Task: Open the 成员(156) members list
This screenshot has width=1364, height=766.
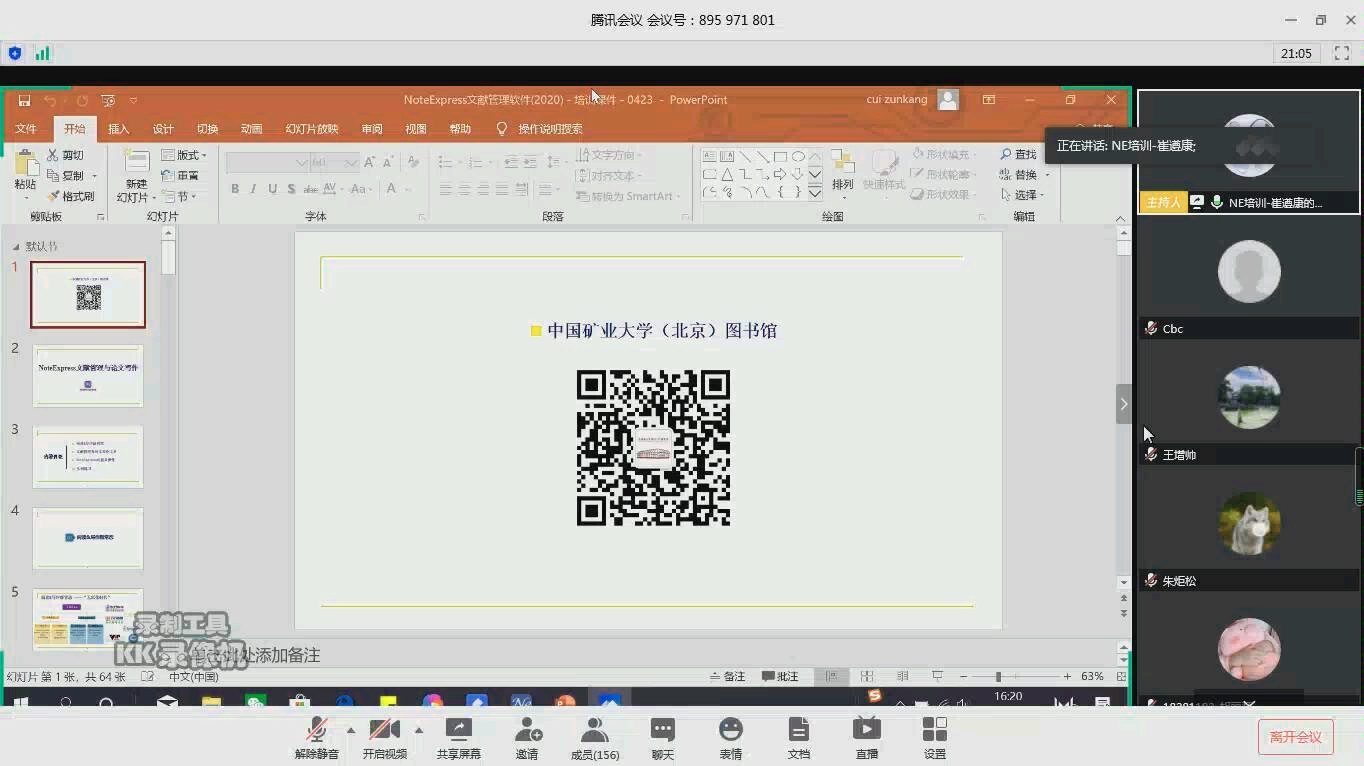Action: pos(594,739)
